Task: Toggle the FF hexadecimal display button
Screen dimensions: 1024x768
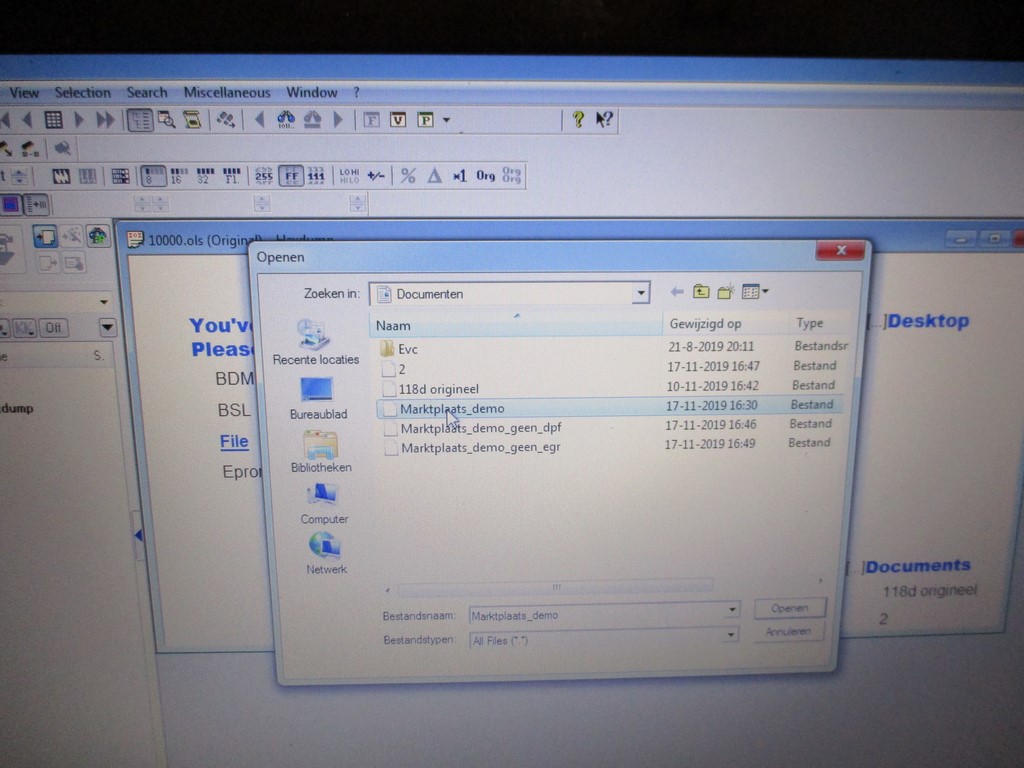Action: pyautogui.click(x=291, y=176)
